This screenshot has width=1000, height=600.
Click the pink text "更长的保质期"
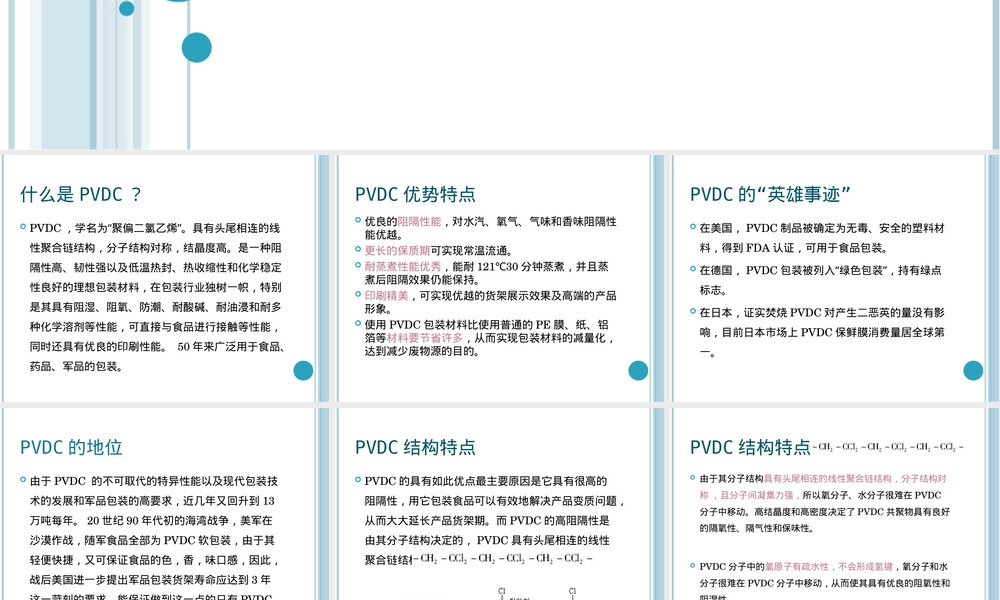[397, 251]
